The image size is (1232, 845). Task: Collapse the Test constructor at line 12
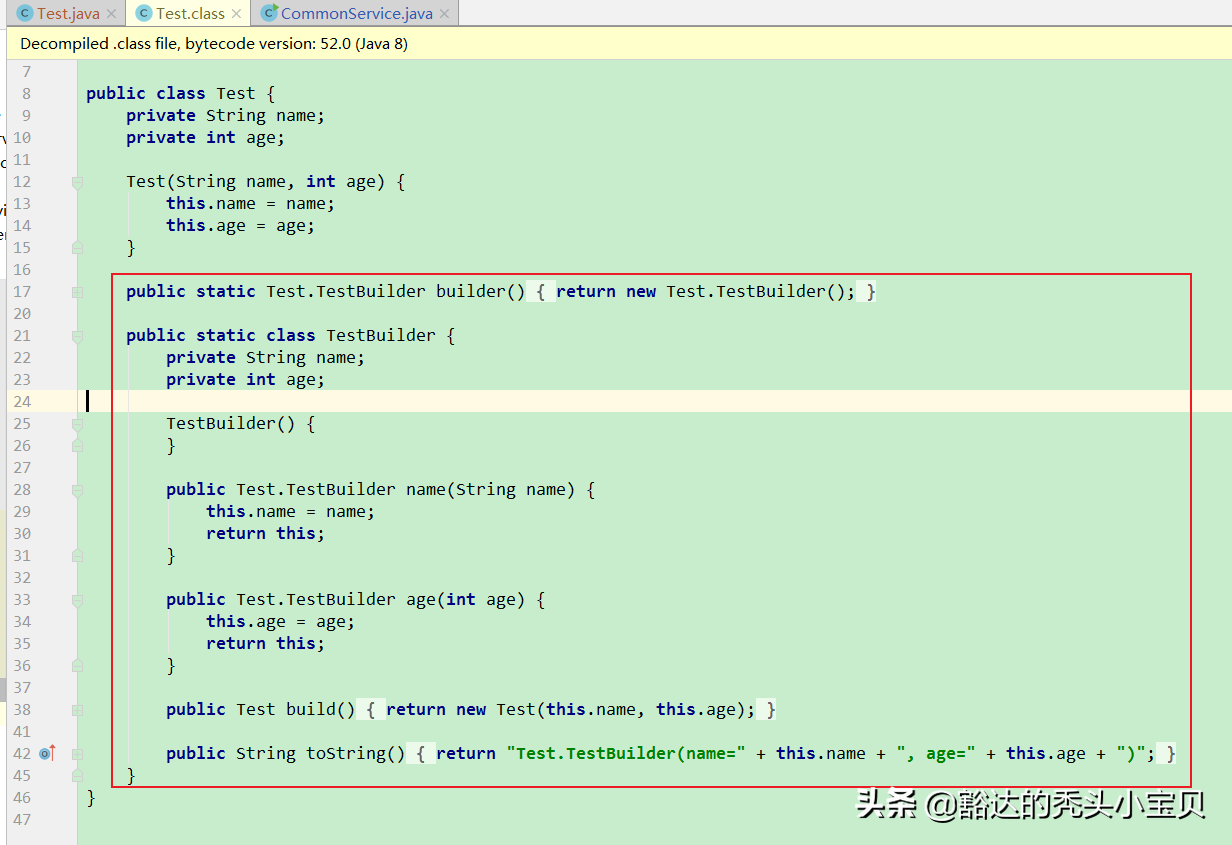77,182
